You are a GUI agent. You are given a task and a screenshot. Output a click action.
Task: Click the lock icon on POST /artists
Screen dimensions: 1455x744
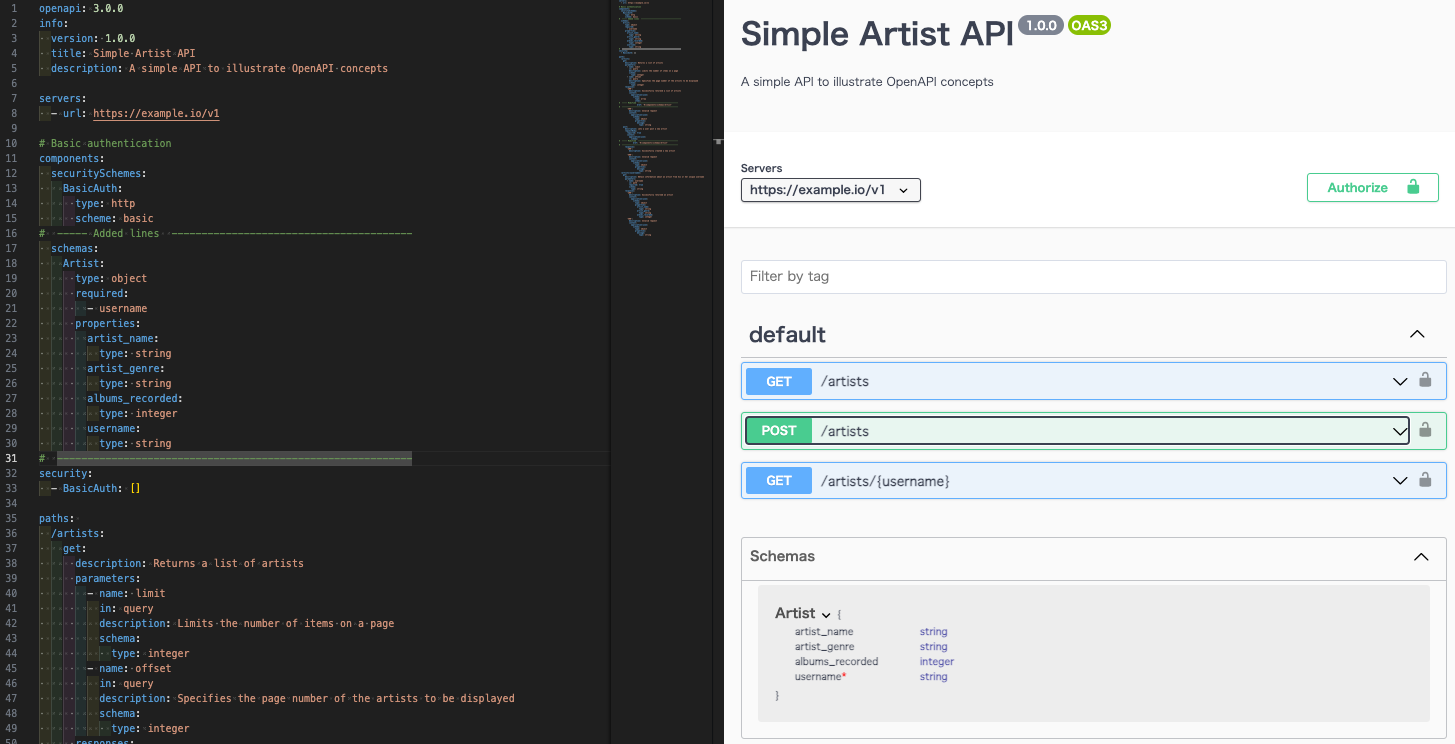1425,430
